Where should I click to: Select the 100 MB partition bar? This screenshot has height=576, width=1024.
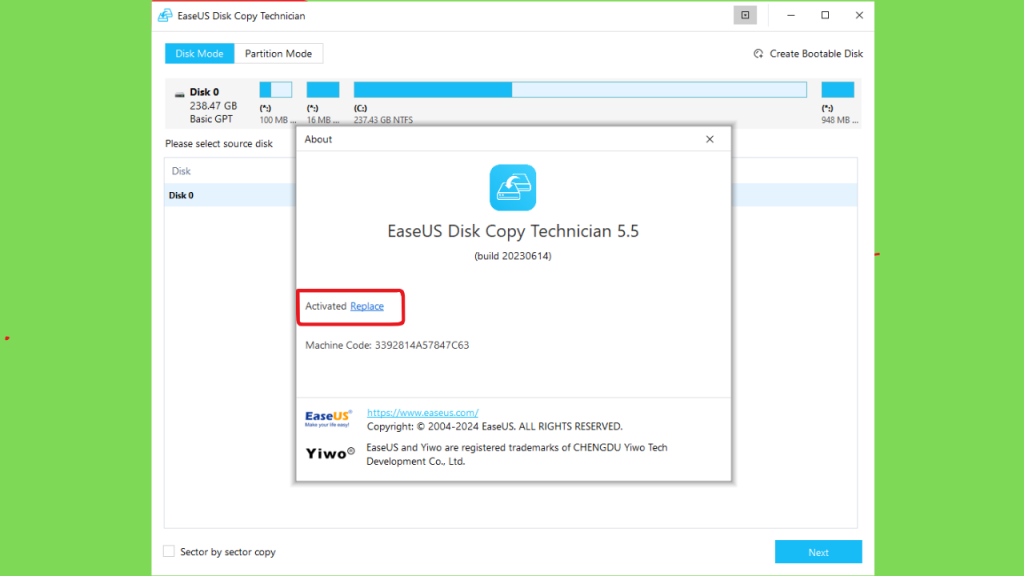276,89
